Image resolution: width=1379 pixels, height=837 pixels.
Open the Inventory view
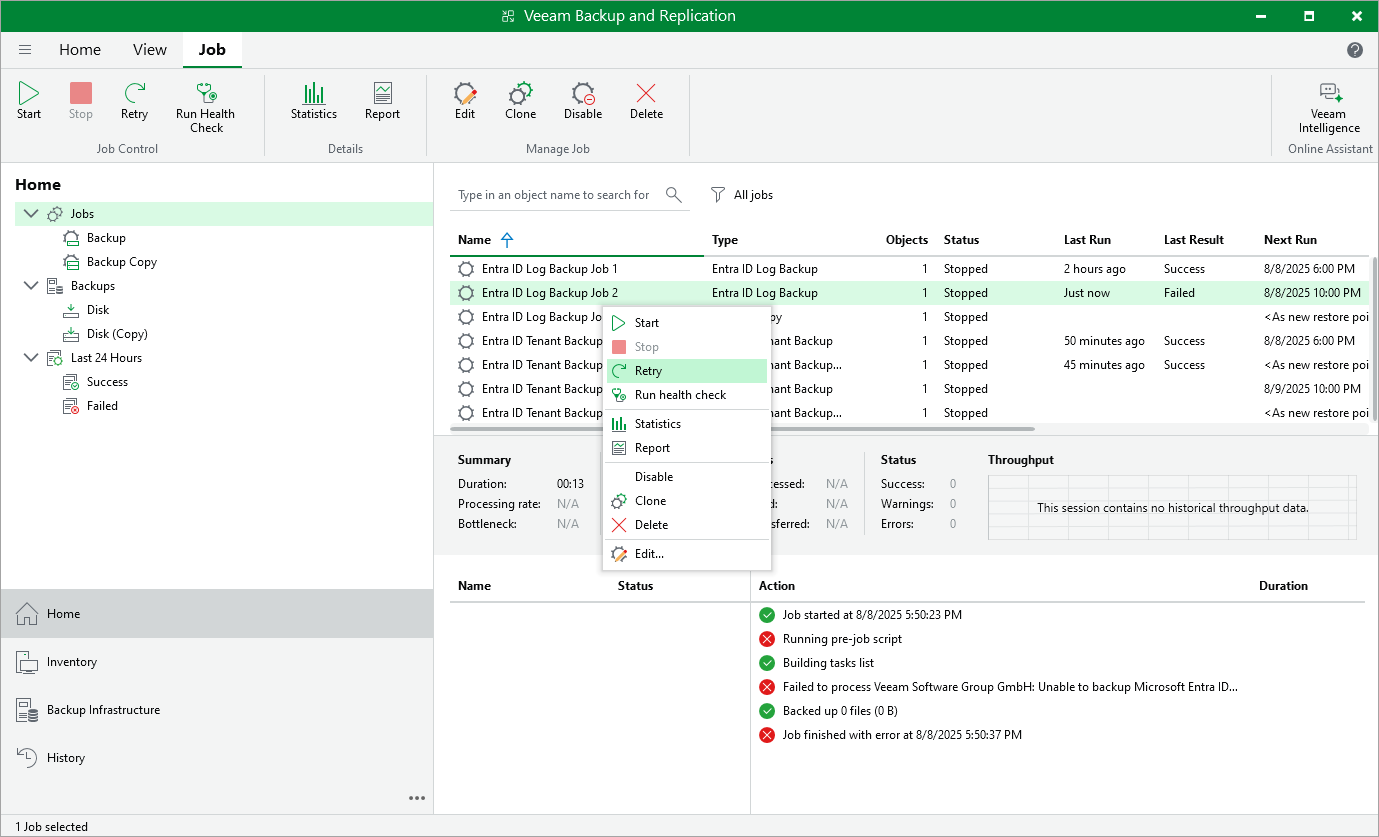coord(217,662)
